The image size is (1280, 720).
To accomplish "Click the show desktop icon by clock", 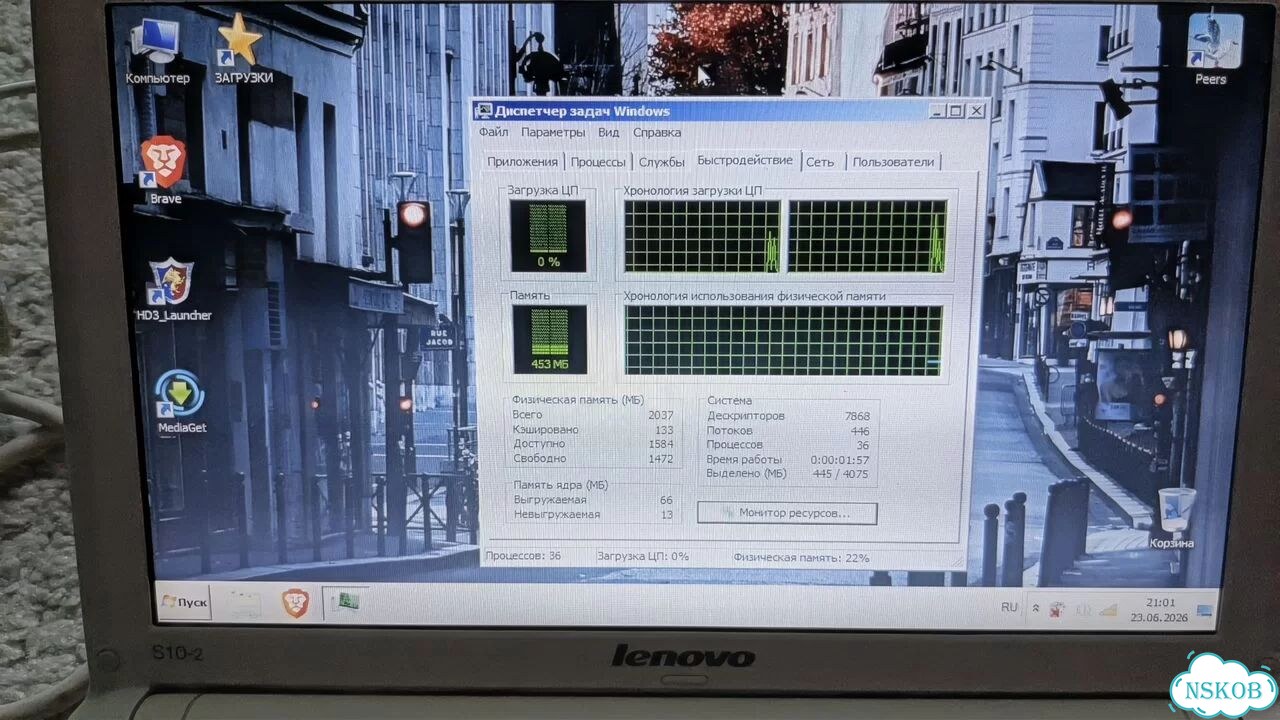I will [1204, 610].
